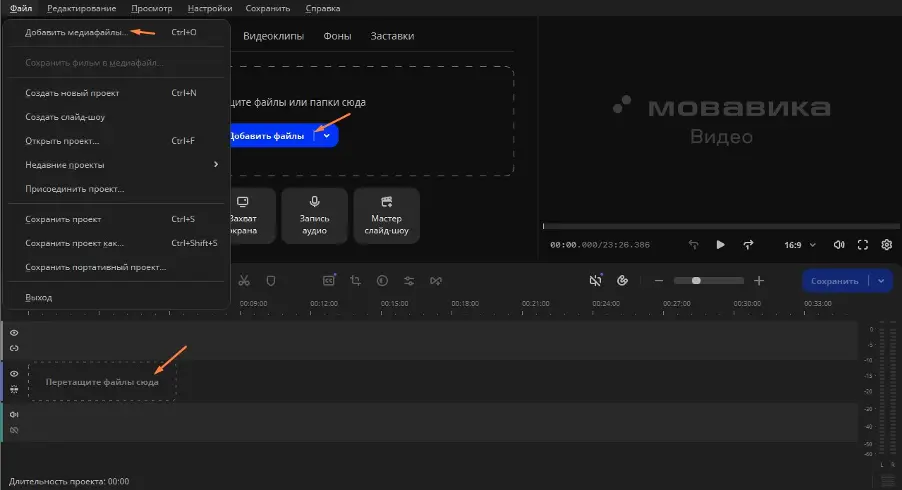Select the scissors cut tool
Viewport: 902px width, 490px height.
coord(244,281)
